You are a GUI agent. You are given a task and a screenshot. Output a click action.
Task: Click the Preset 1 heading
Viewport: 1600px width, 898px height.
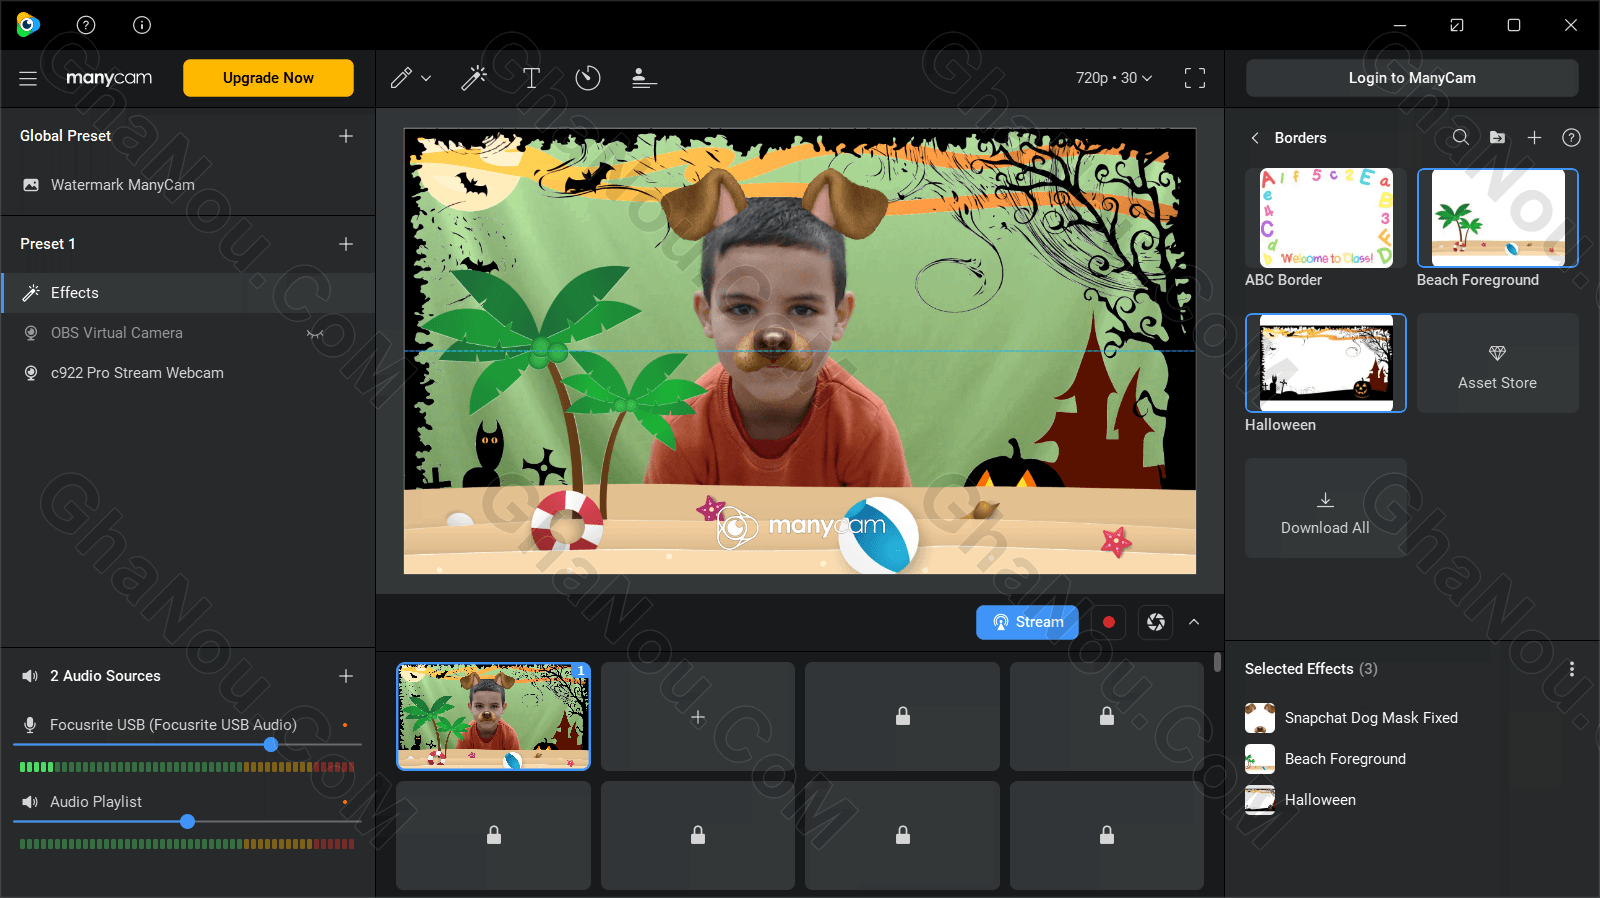tap(48, 244)
